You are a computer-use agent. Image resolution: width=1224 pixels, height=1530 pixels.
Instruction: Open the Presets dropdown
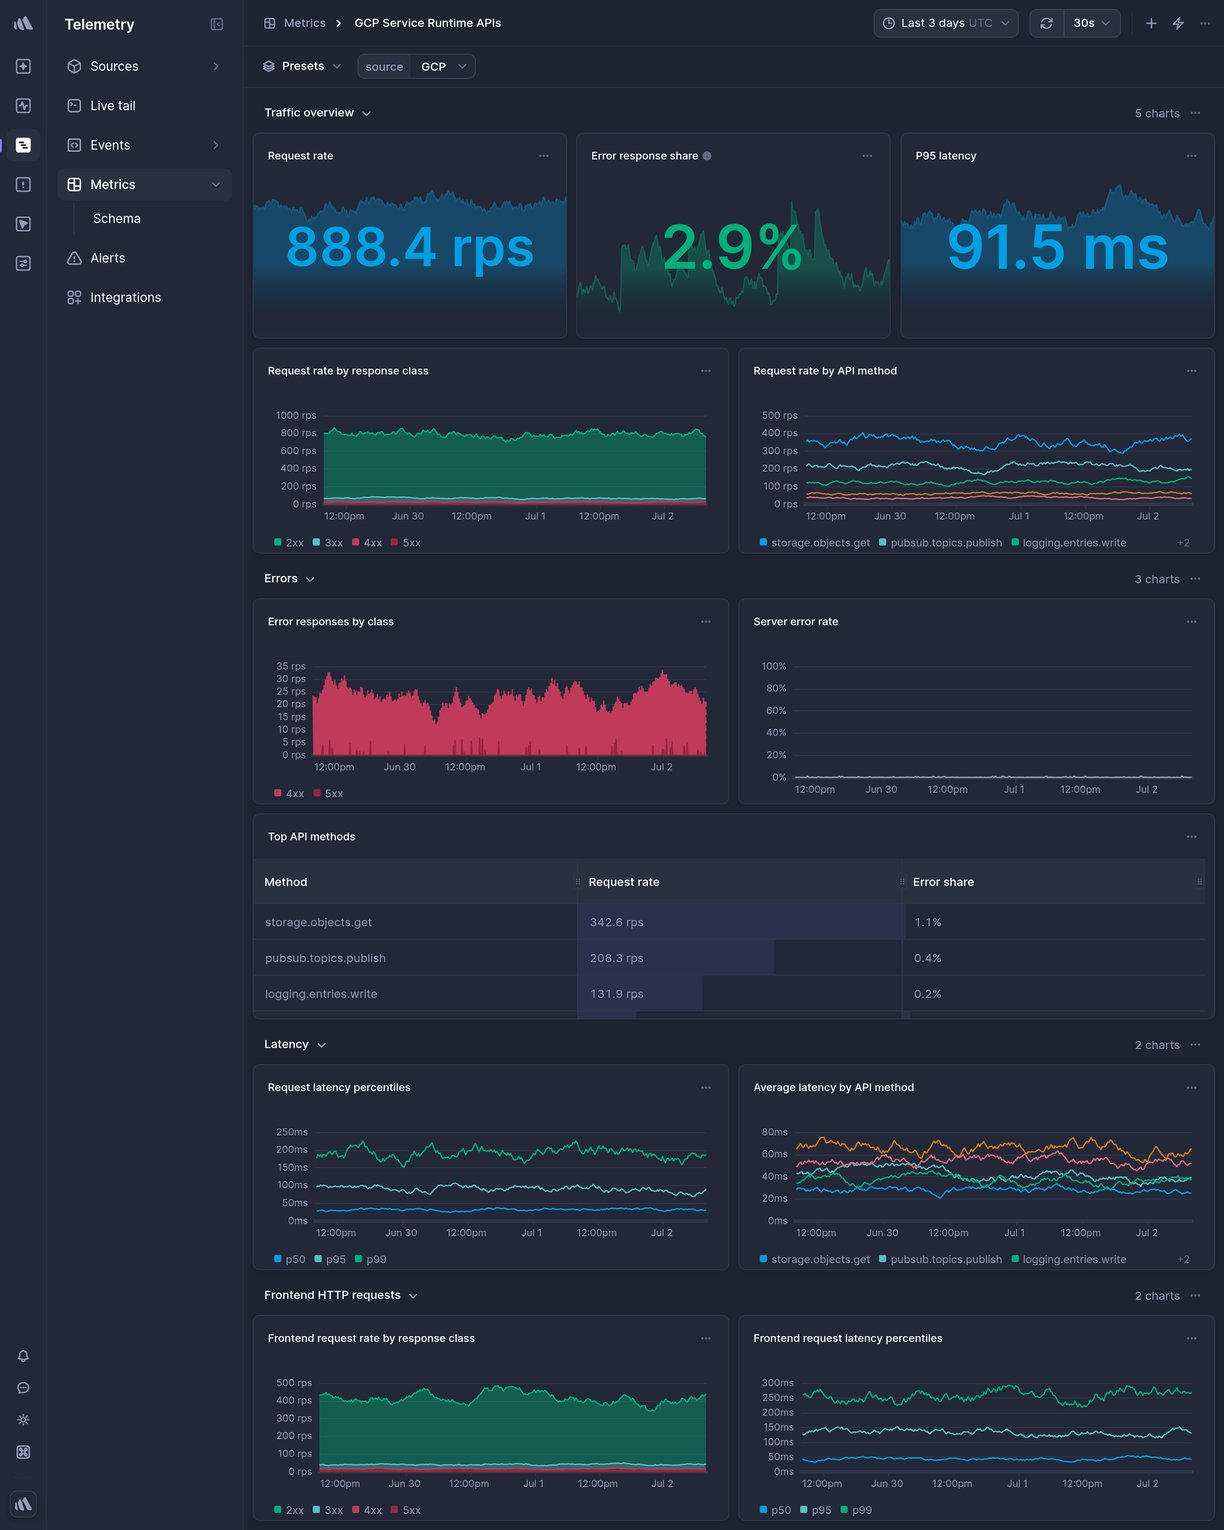coord(302,66)
